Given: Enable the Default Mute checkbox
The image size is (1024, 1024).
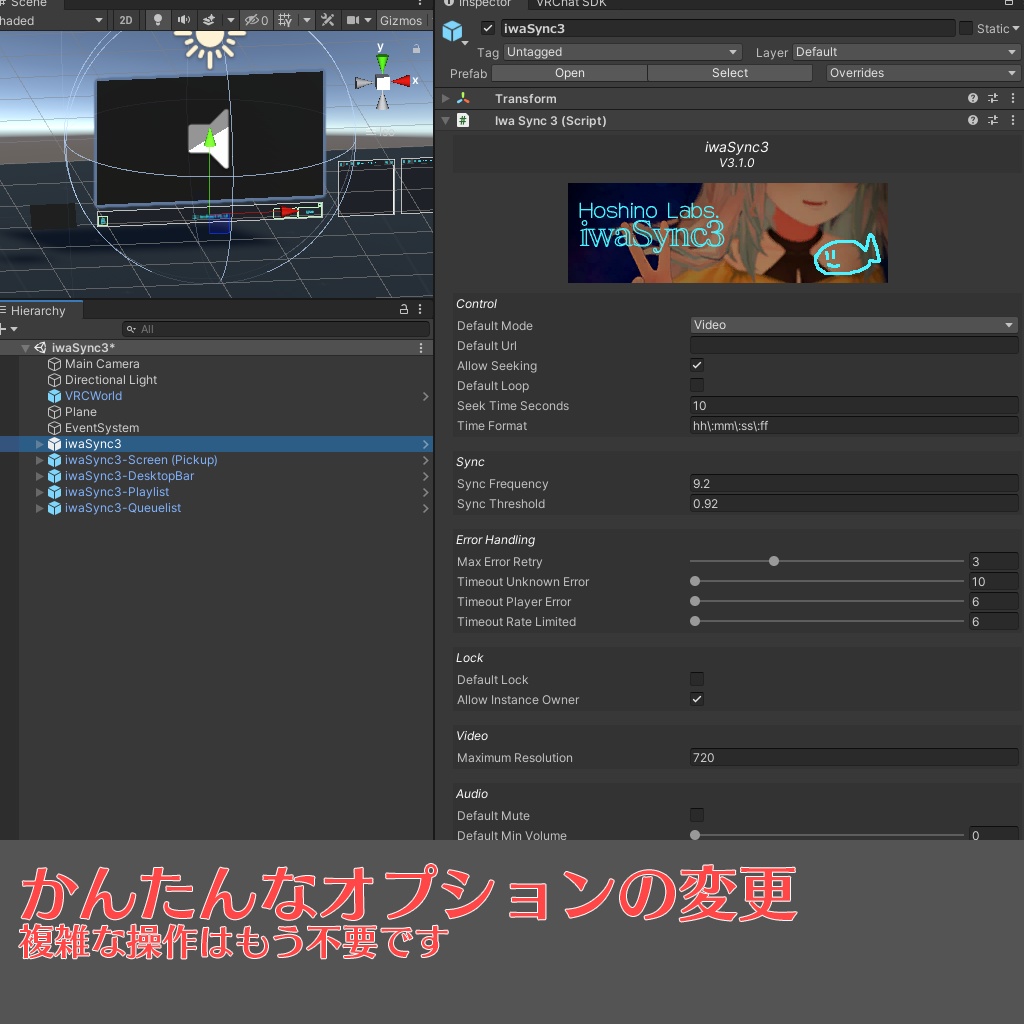Looking at the screenshot, I should [x=696, y=815].
